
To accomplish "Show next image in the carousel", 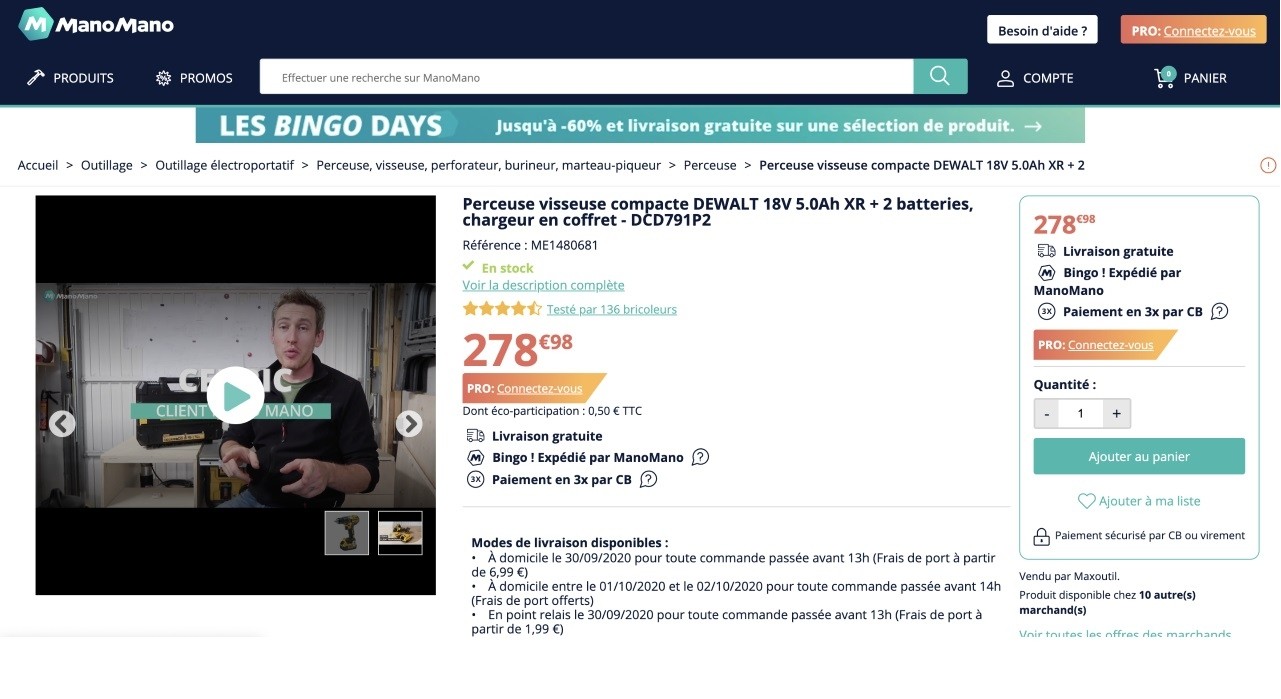I will tap(409, 424).
